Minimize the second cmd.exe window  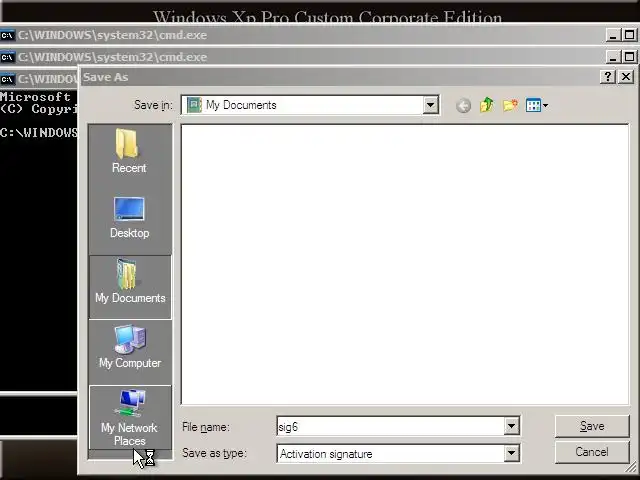click(612, 57)
